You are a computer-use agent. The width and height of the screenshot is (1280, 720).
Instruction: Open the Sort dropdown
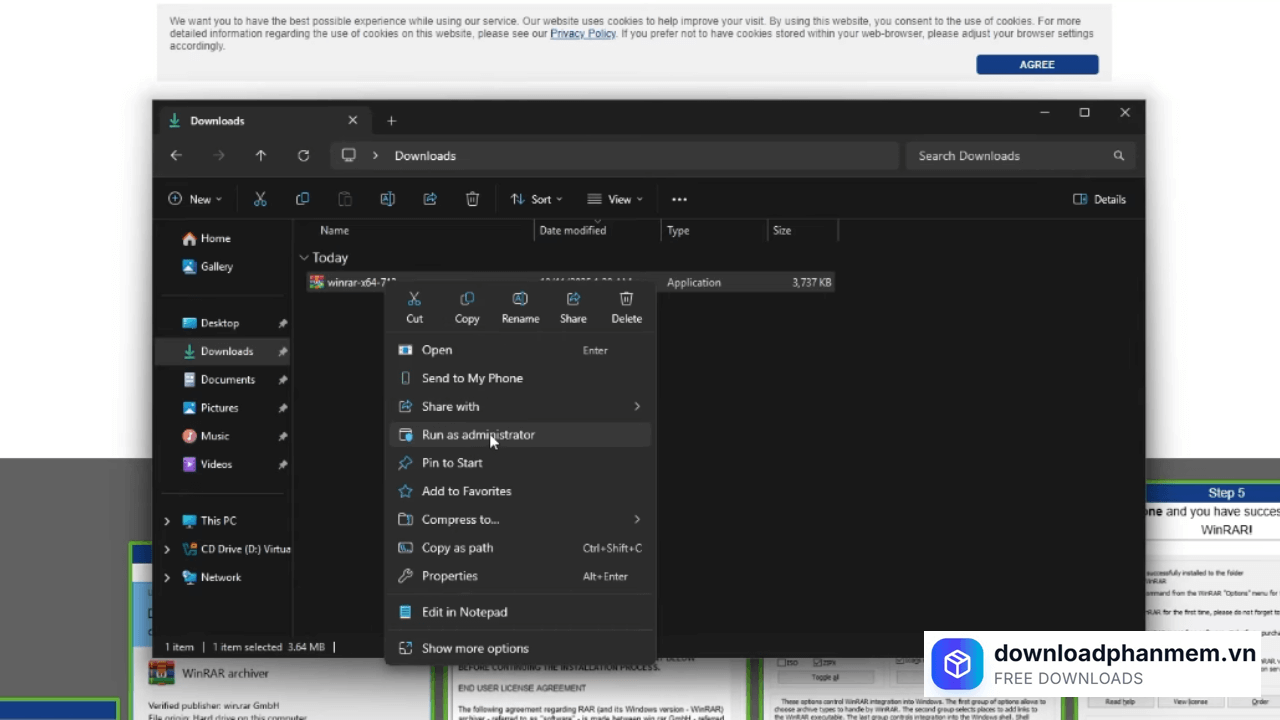536,199
